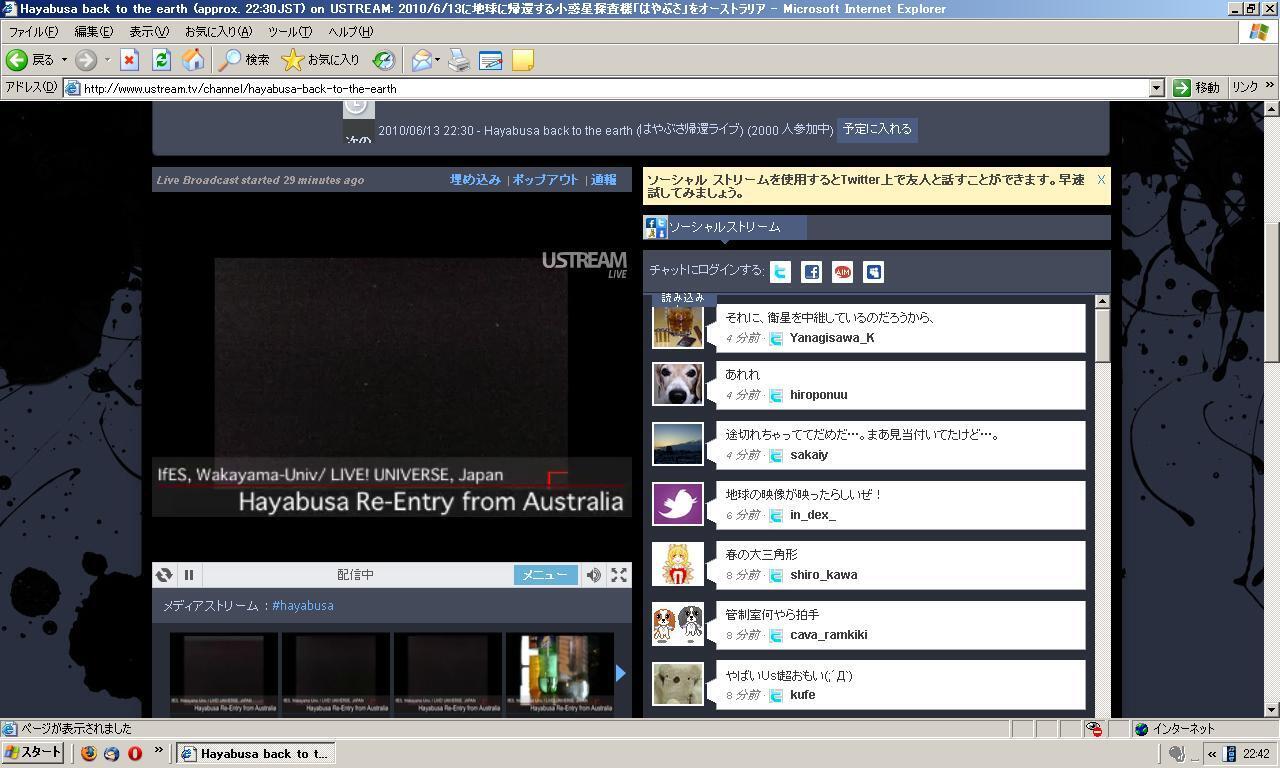Open the ファイル(F) menu

click(x=33, y=32)
